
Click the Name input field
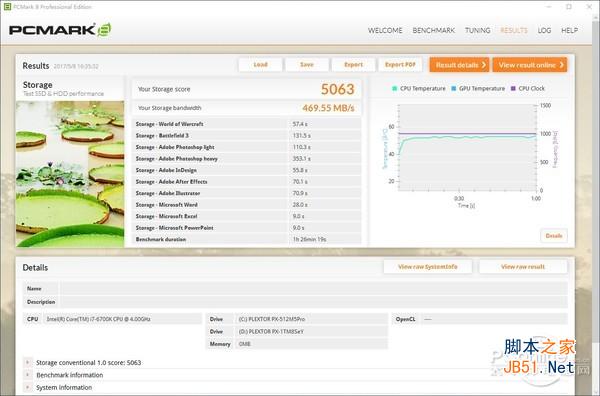click(313, 288)
